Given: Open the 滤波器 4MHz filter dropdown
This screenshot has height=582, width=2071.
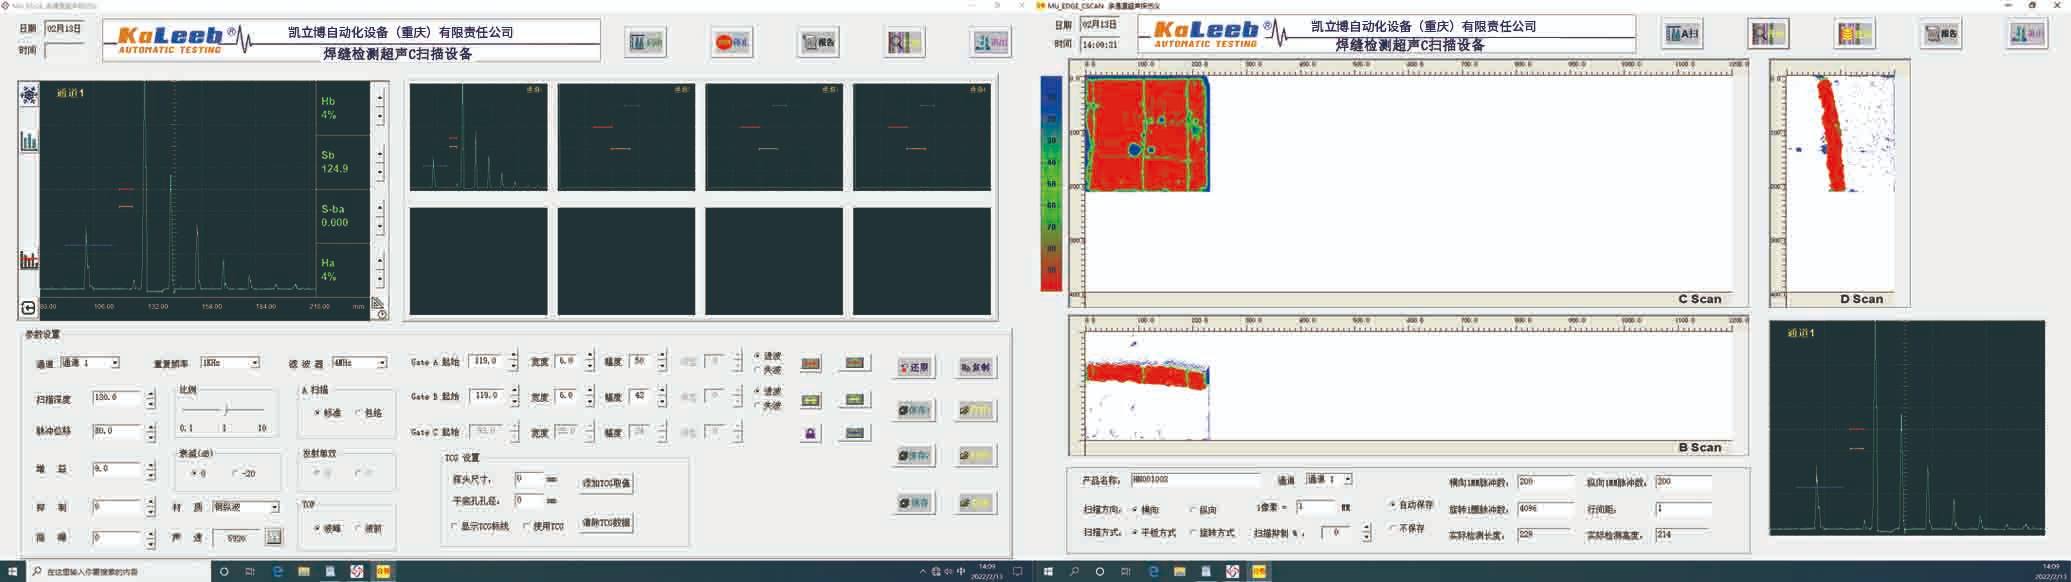Looking at the screenshot, I should [381, 363].
